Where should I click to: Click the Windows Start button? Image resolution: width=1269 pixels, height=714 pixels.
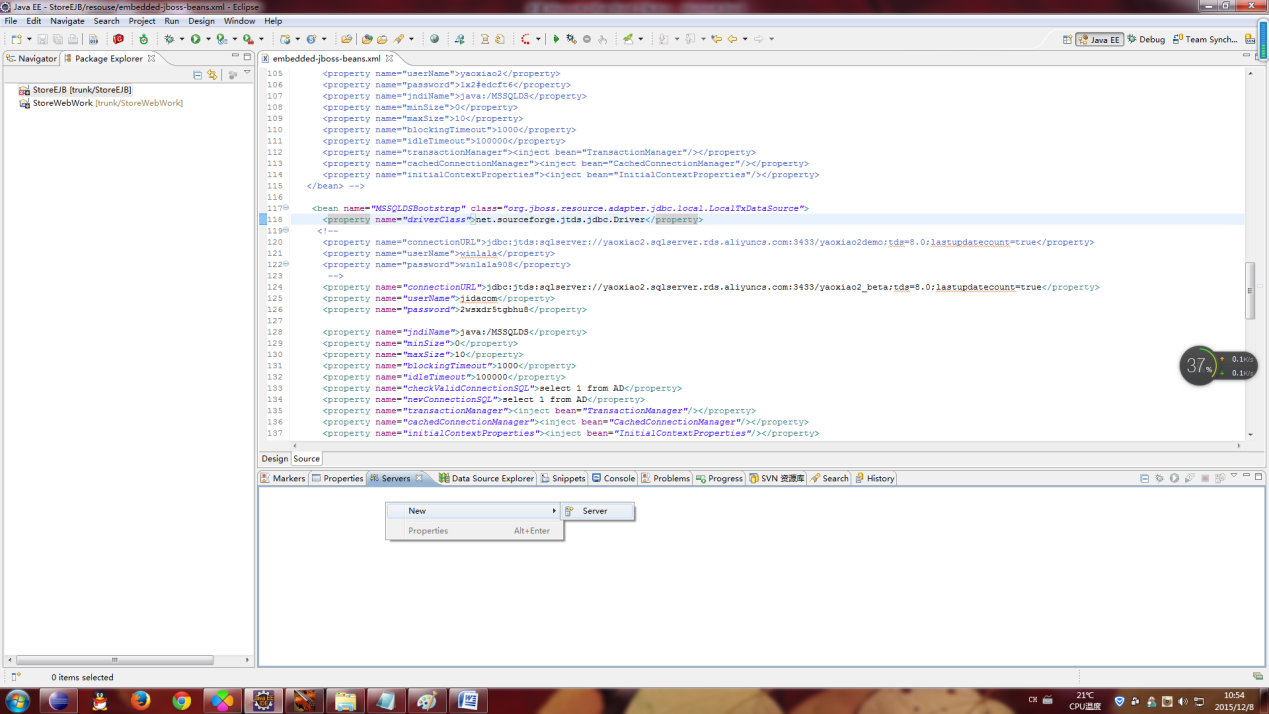pyautogui.click(x=17, y=700)
